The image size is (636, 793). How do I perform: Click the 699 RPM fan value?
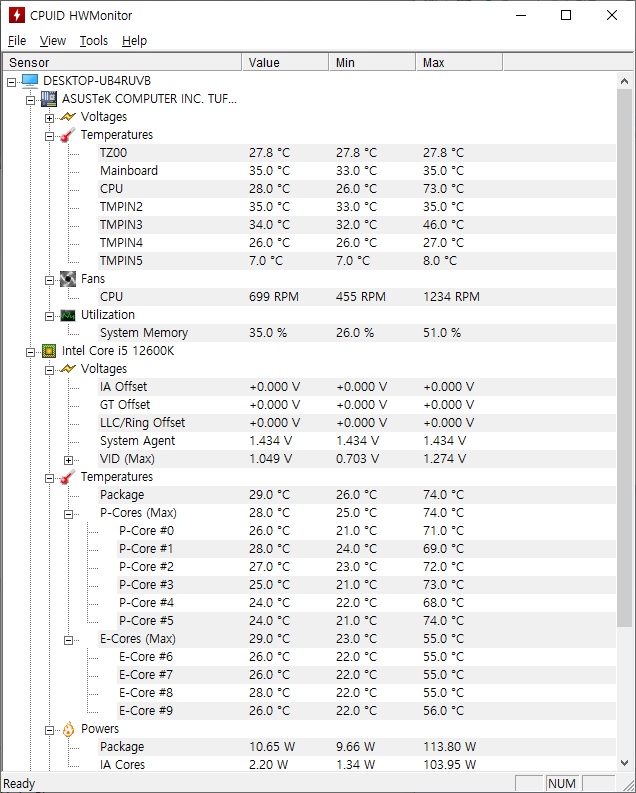pos(274,297)
